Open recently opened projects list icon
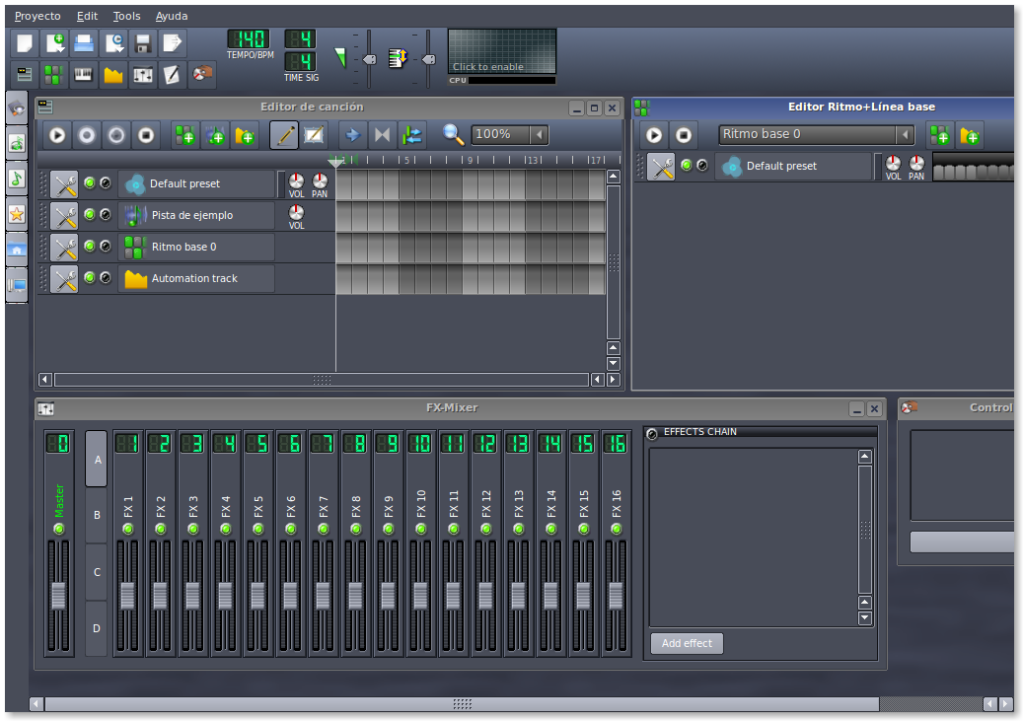This screenshot has width=1023, height=721. [114, 43]
